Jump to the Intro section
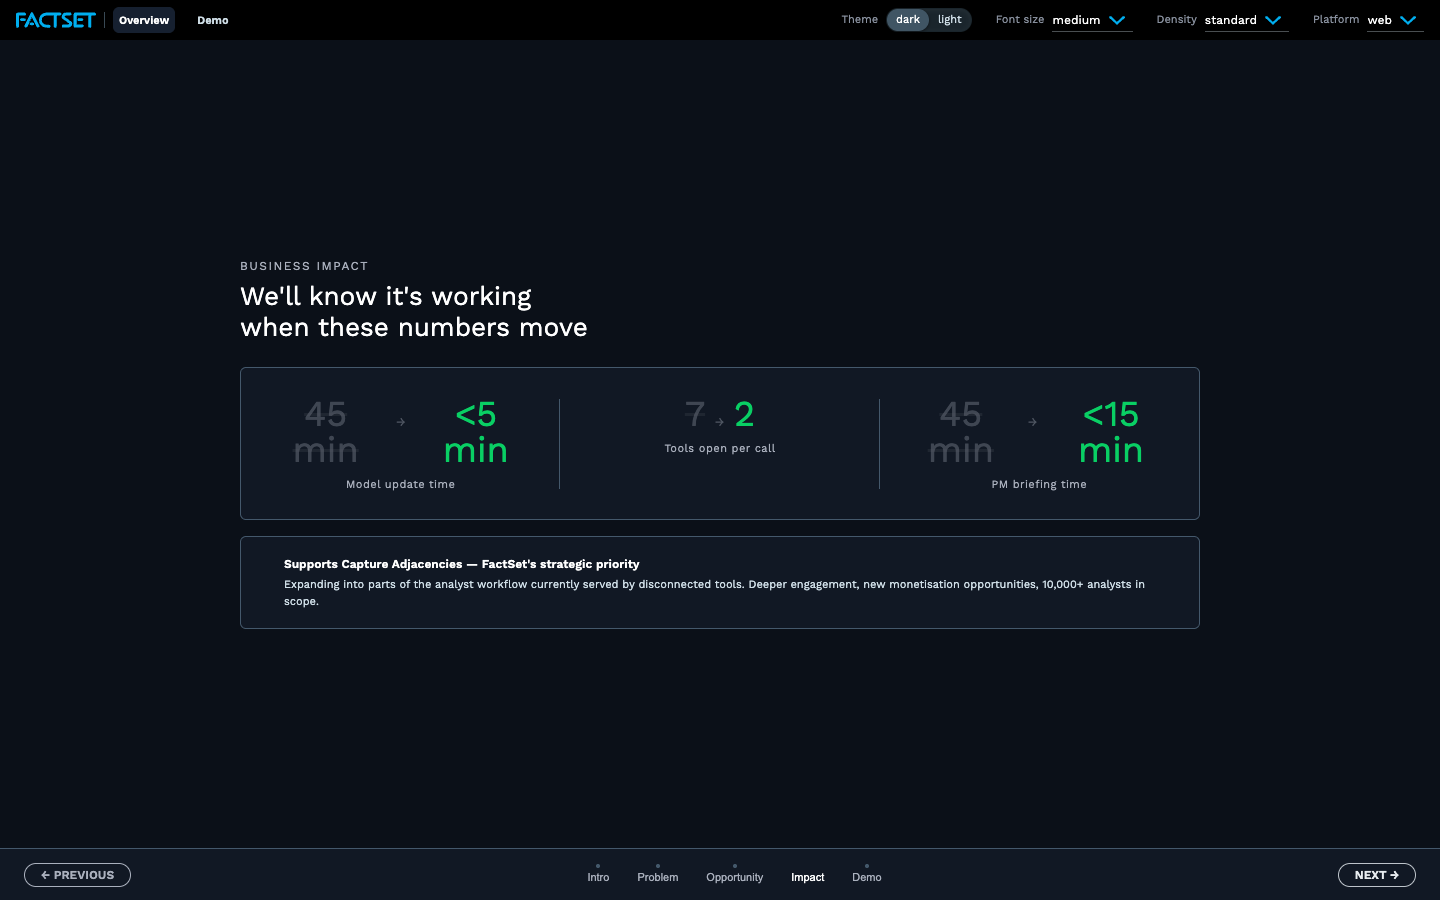The image size is (1440, 900). pos(598,873)
